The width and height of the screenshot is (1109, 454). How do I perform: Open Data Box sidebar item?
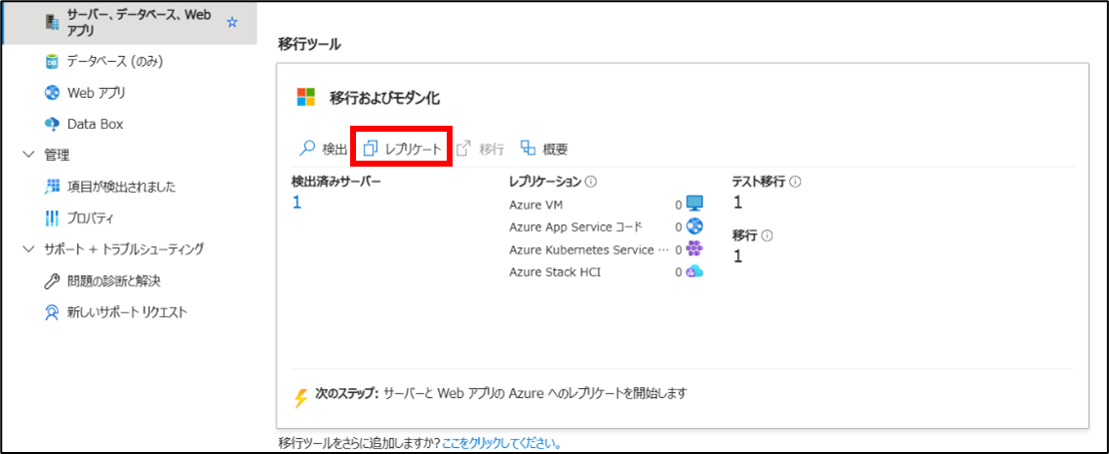tap(95, 124)
